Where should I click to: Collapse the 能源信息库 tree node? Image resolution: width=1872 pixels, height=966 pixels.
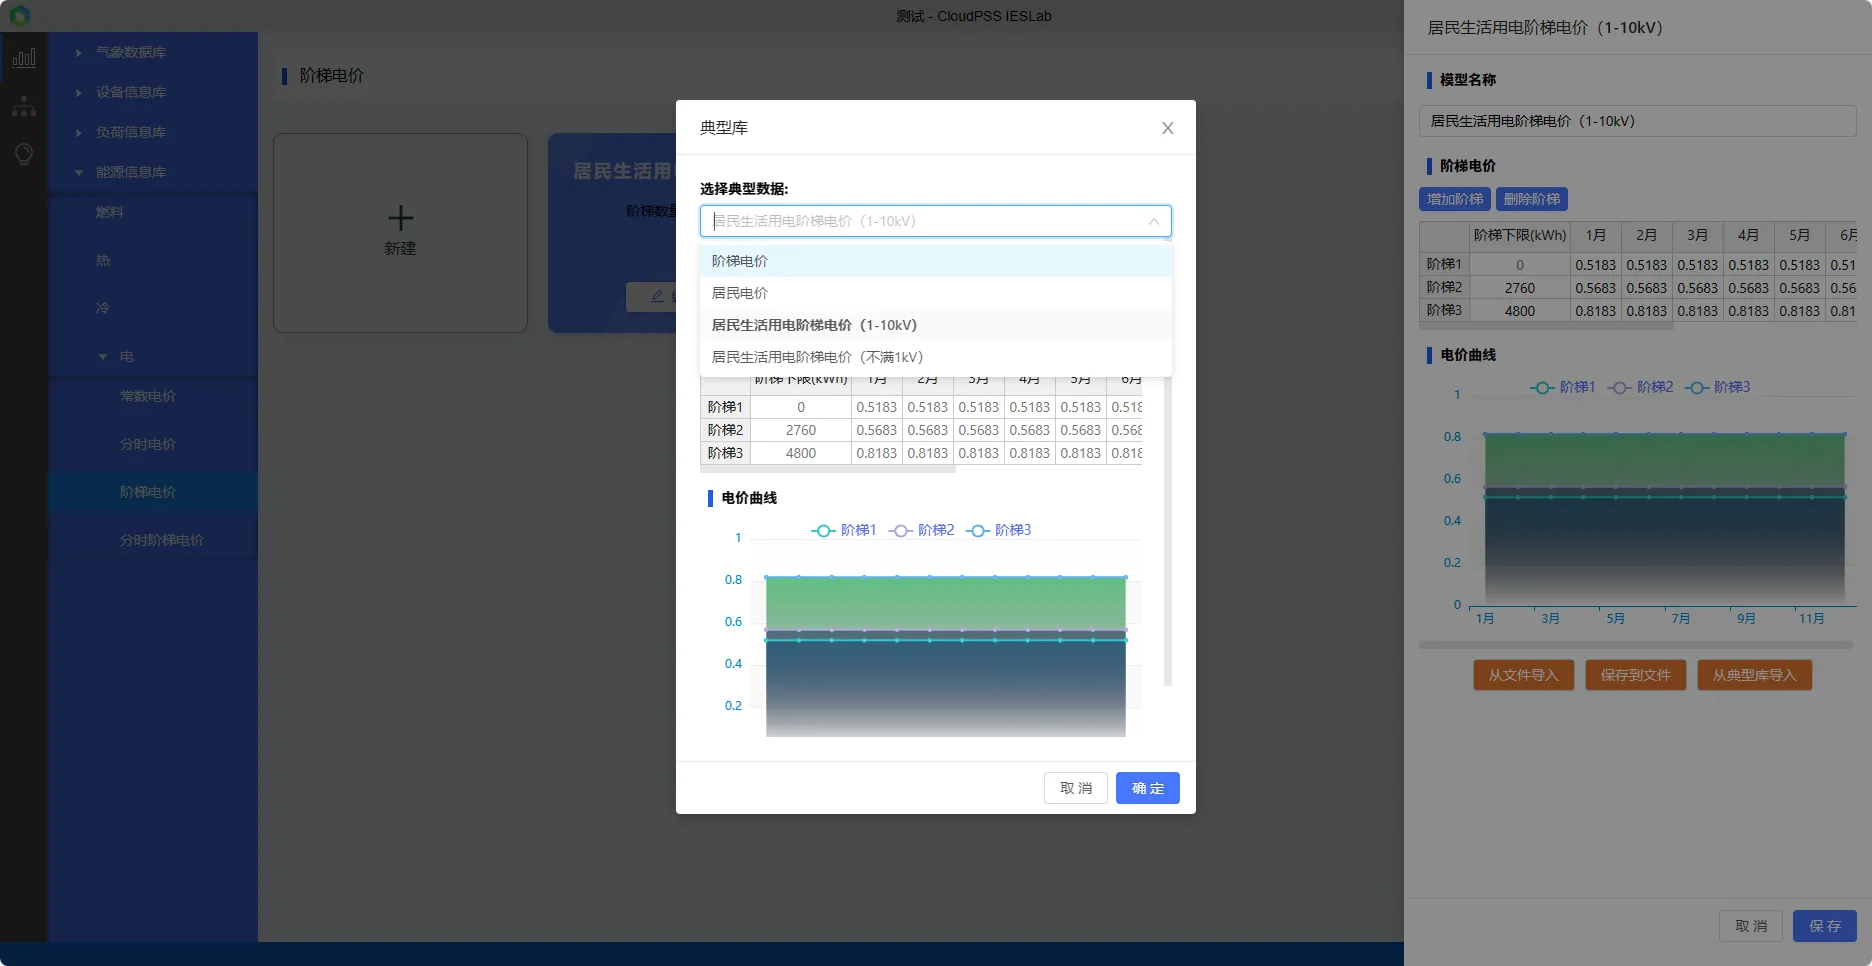(79, 172)
